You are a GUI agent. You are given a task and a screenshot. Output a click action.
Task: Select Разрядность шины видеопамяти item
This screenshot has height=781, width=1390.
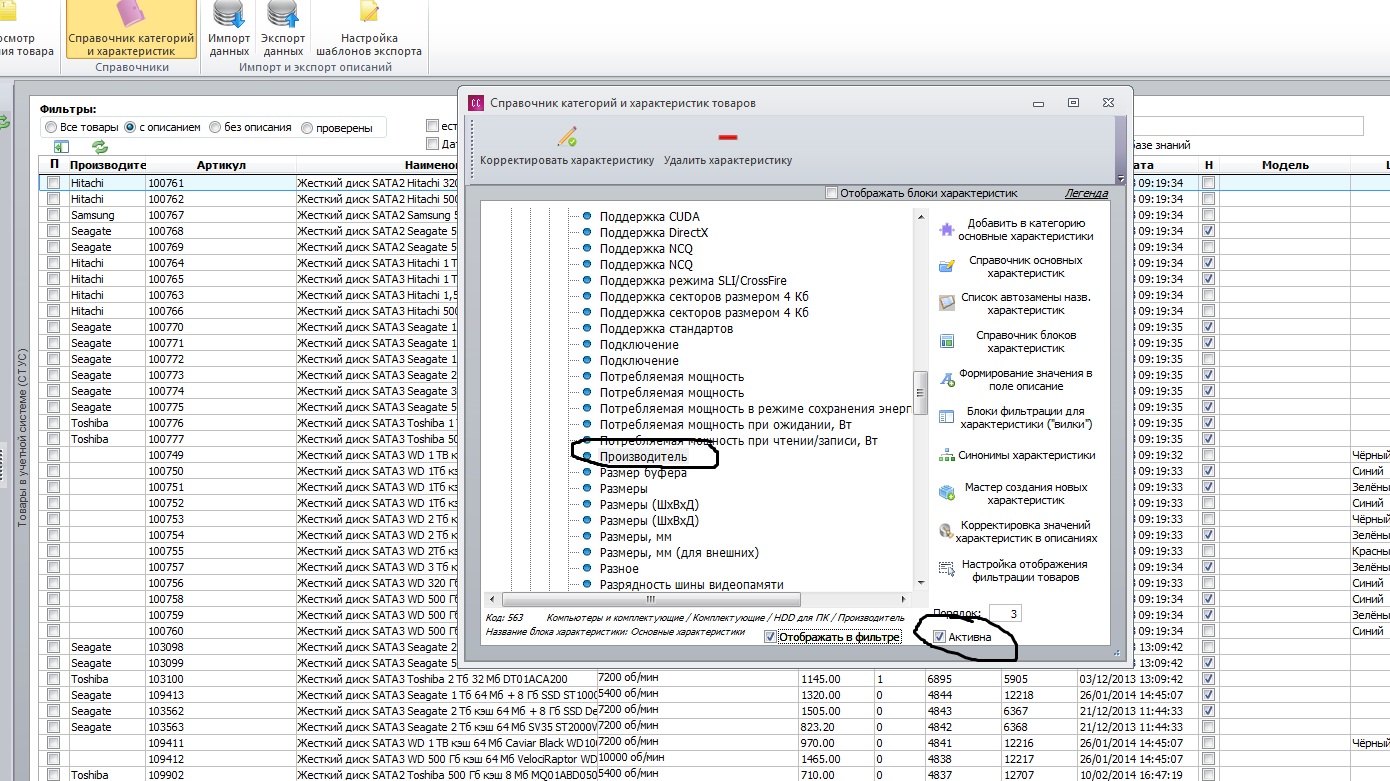point(691,585)
